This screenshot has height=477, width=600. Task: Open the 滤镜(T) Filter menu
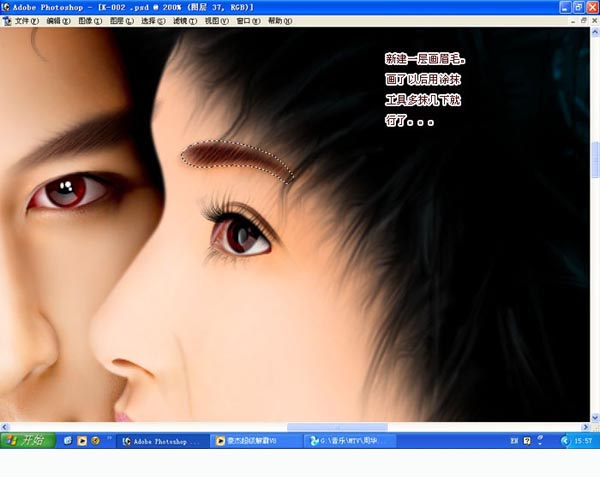tap(185, 21)
